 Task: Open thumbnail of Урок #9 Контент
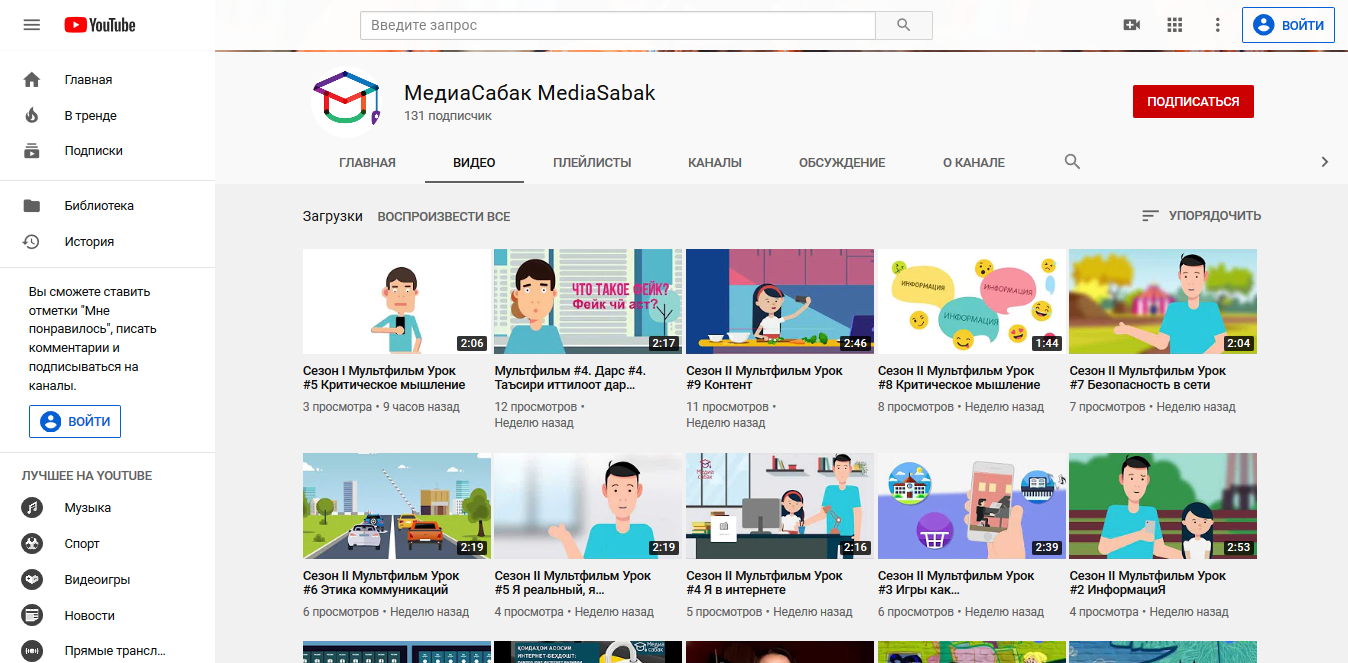tap(780, 302)
